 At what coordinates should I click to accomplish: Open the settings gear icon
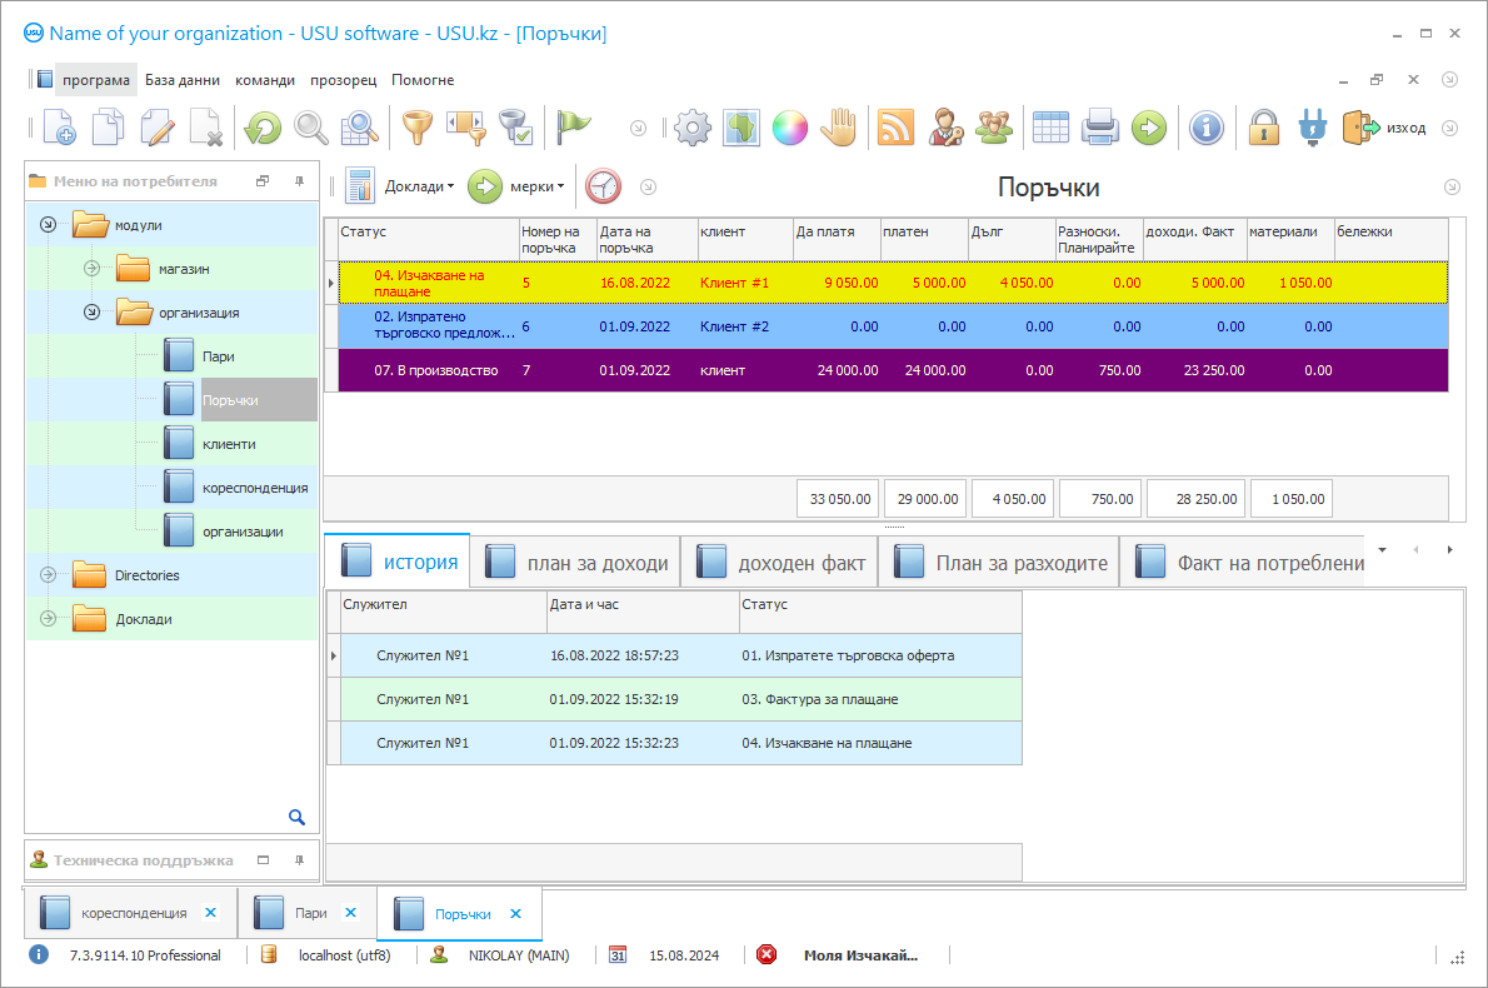point(692,128)
